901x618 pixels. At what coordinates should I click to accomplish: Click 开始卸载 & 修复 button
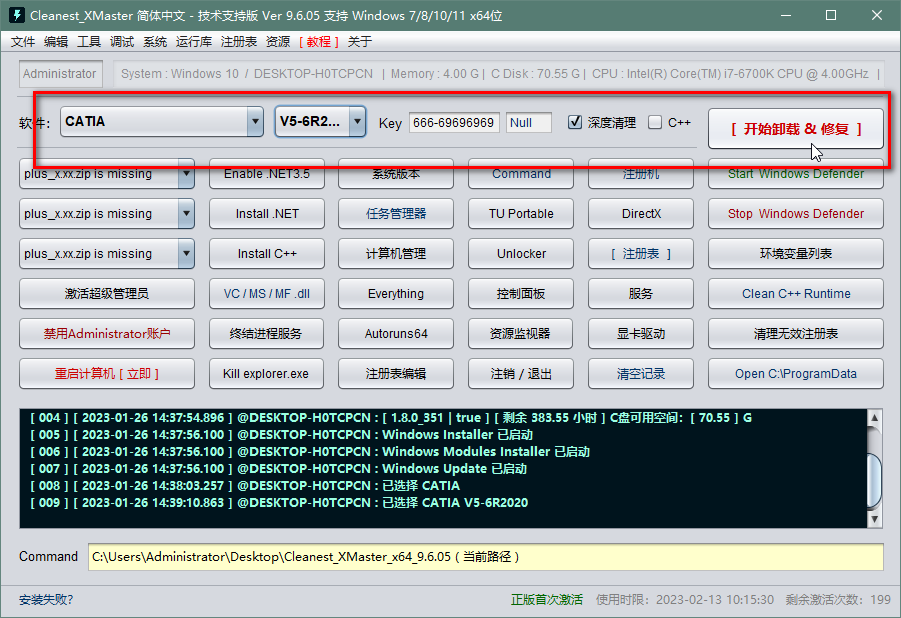[x=796, y=129]
